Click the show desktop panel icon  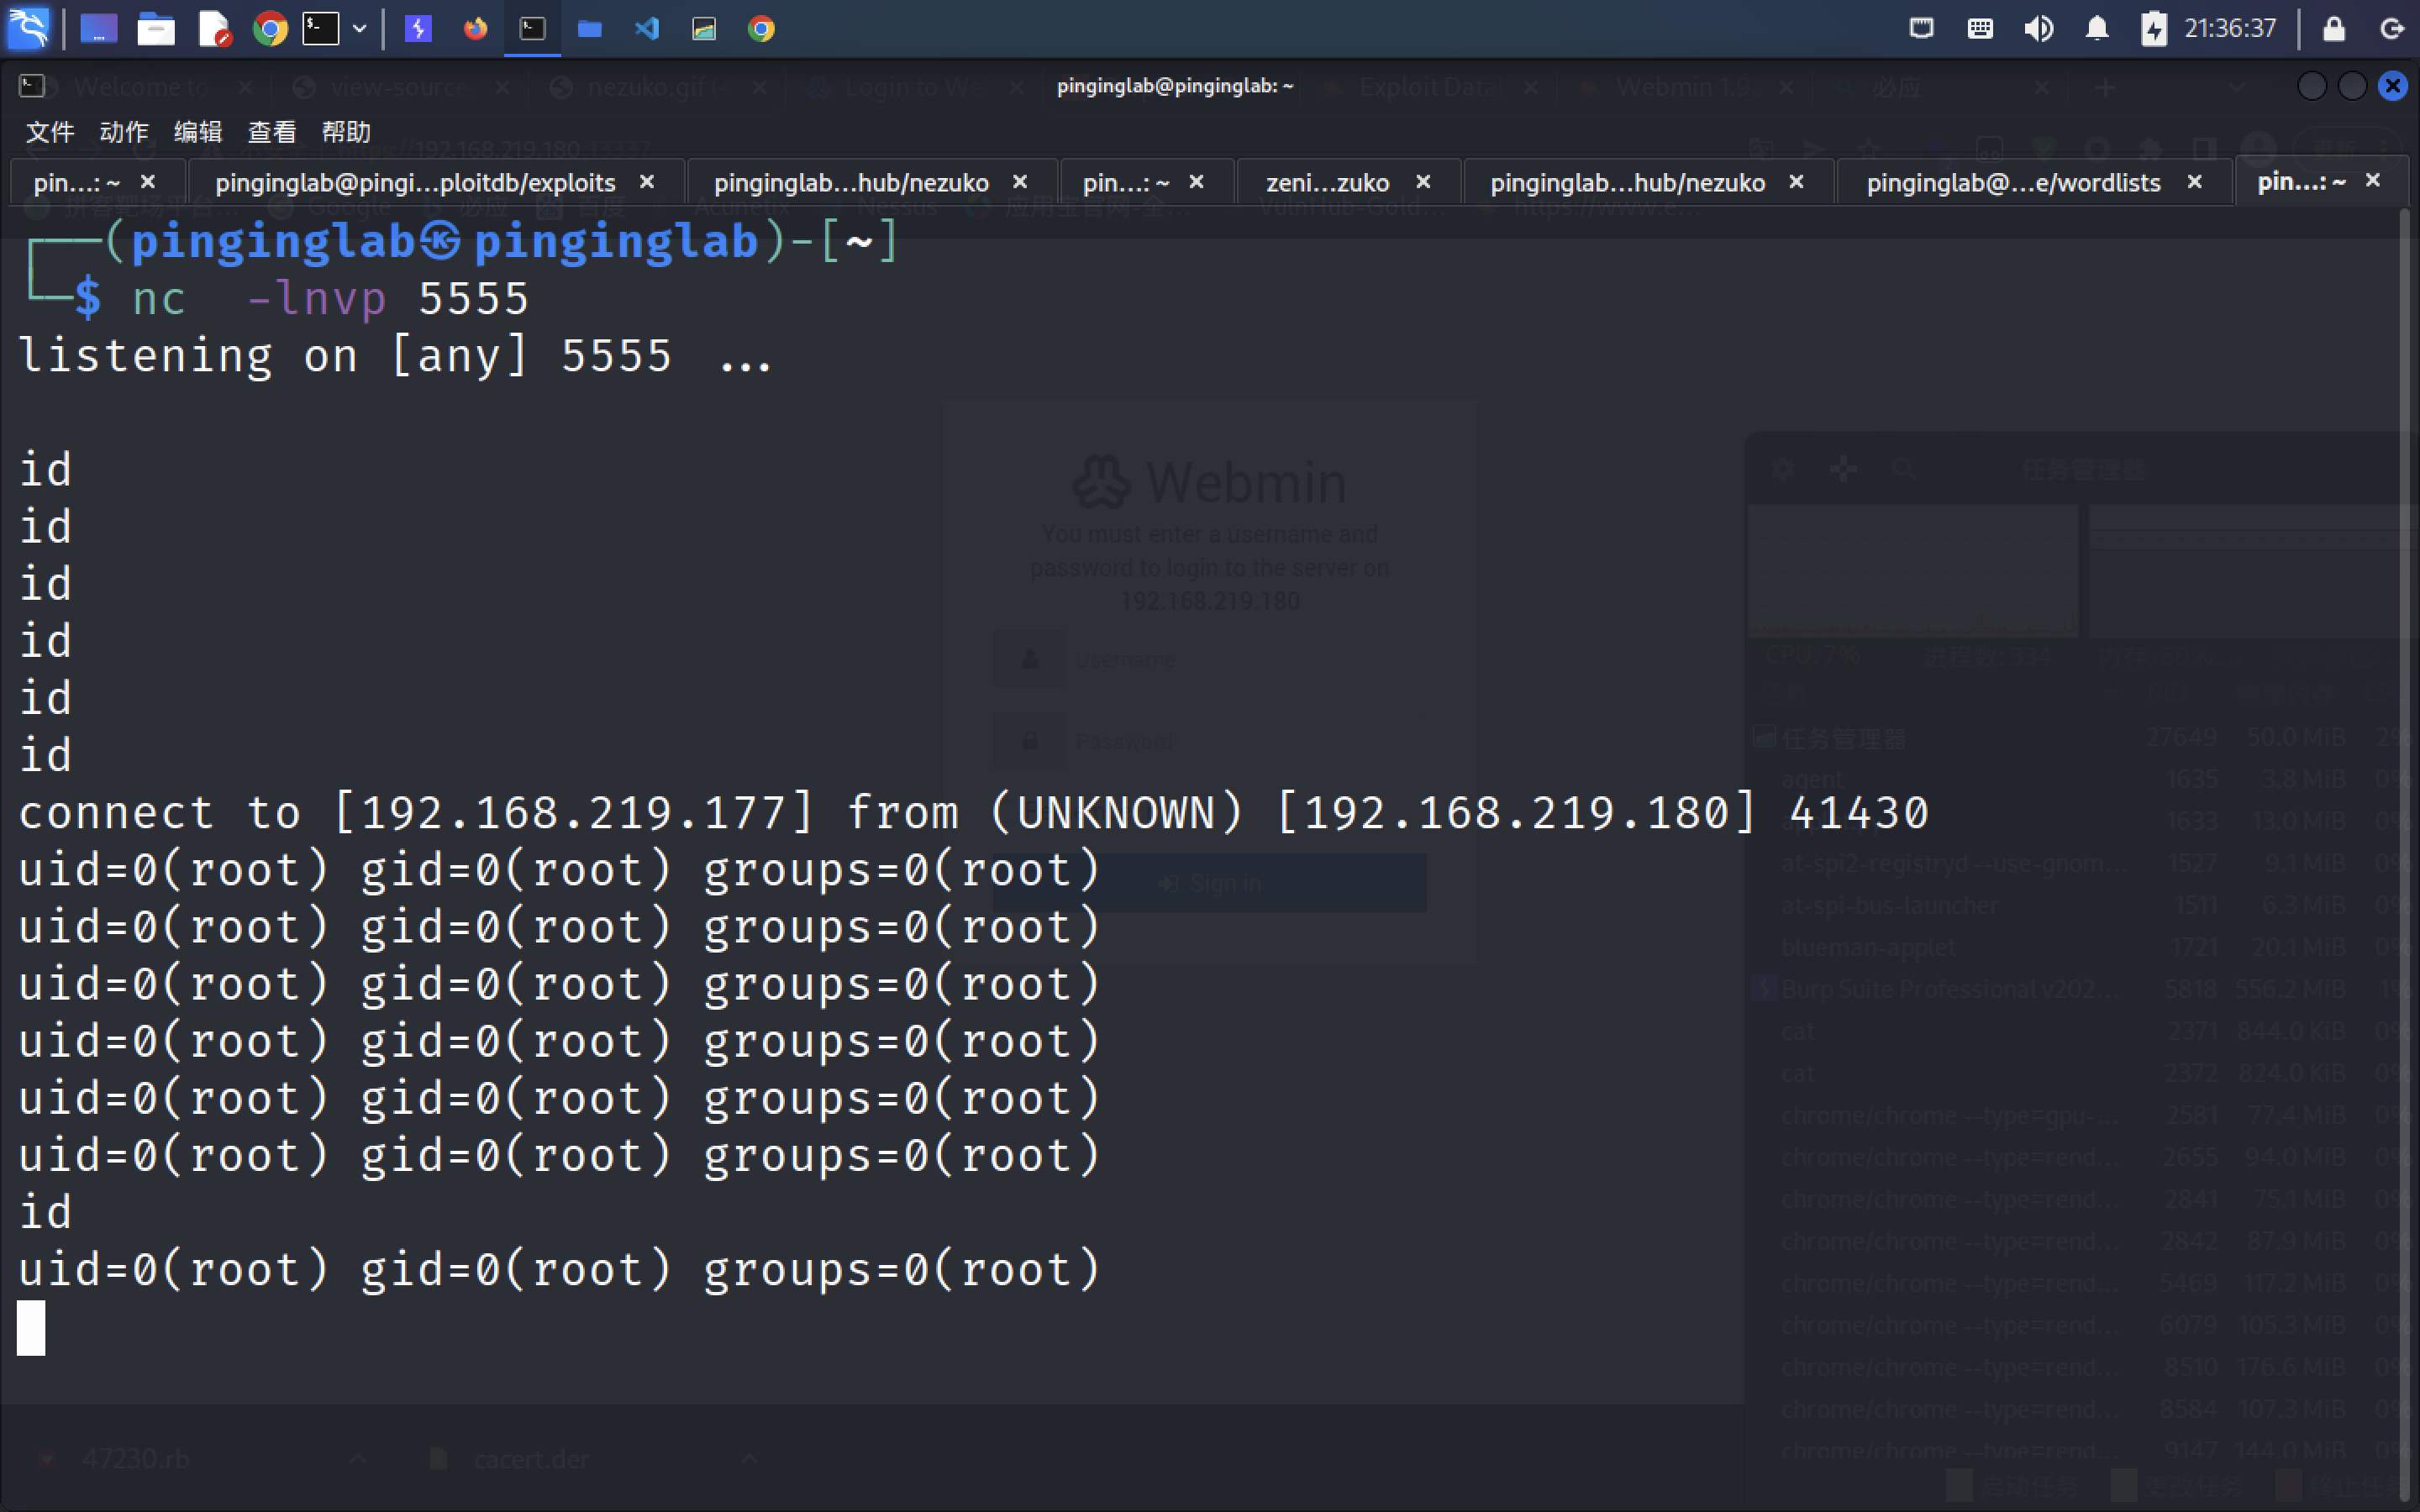pos(98,28)
